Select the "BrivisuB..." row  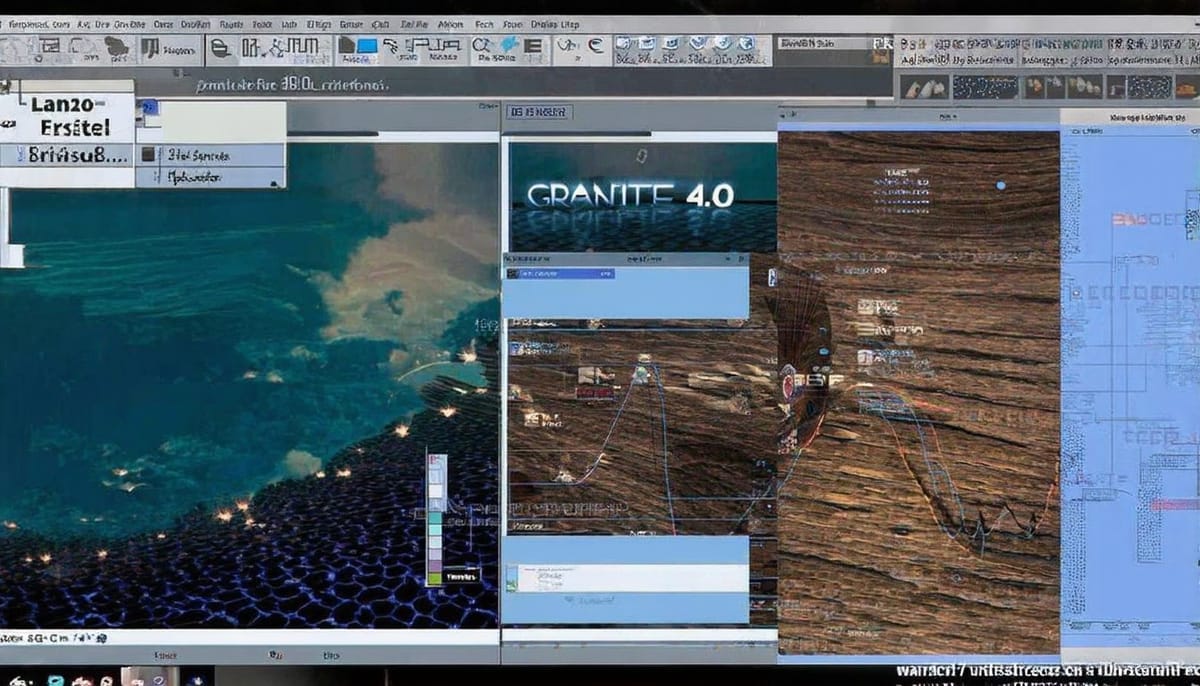(67, 155)
